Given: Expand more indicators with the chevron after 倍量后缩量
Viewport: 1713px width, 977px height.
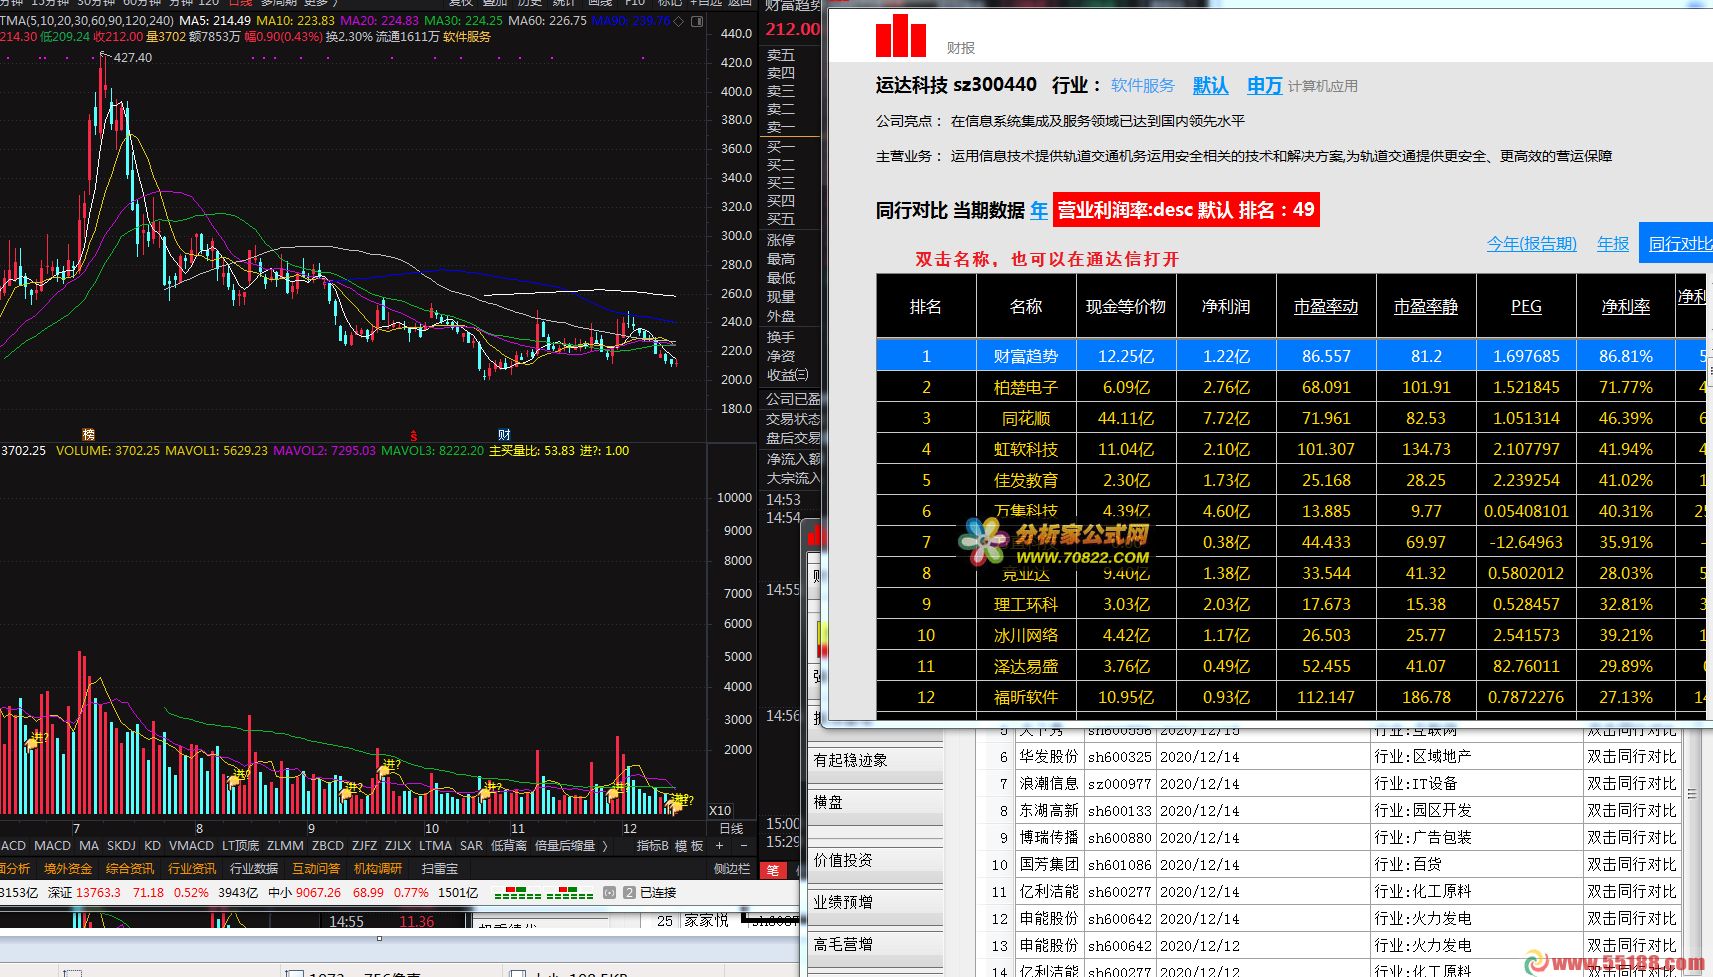Looking at the screenshot, I should click(x=605, y=846).
